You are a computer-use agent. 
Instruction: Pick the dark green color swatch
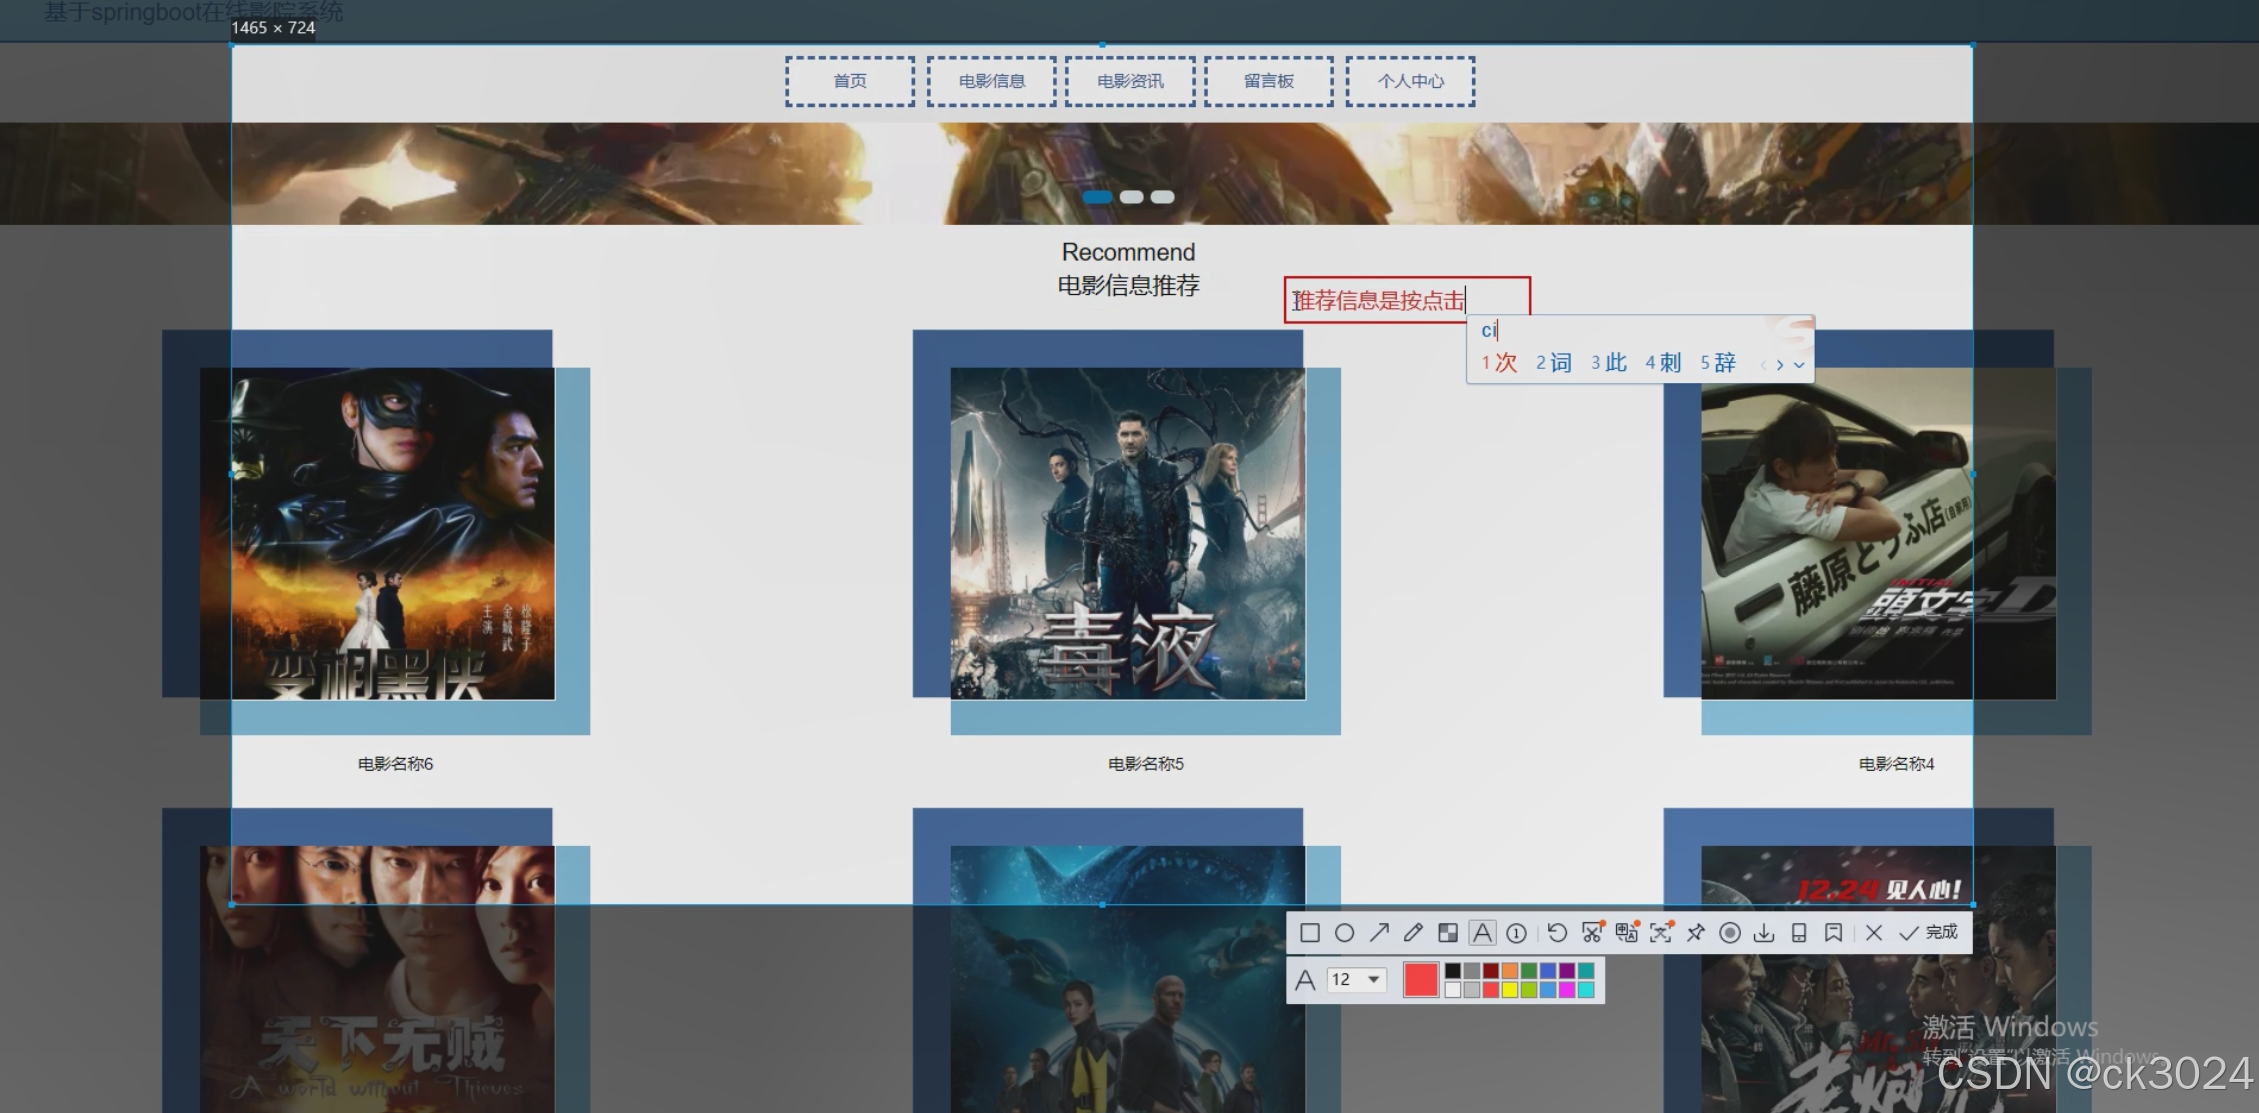[x=1528, y=970]
